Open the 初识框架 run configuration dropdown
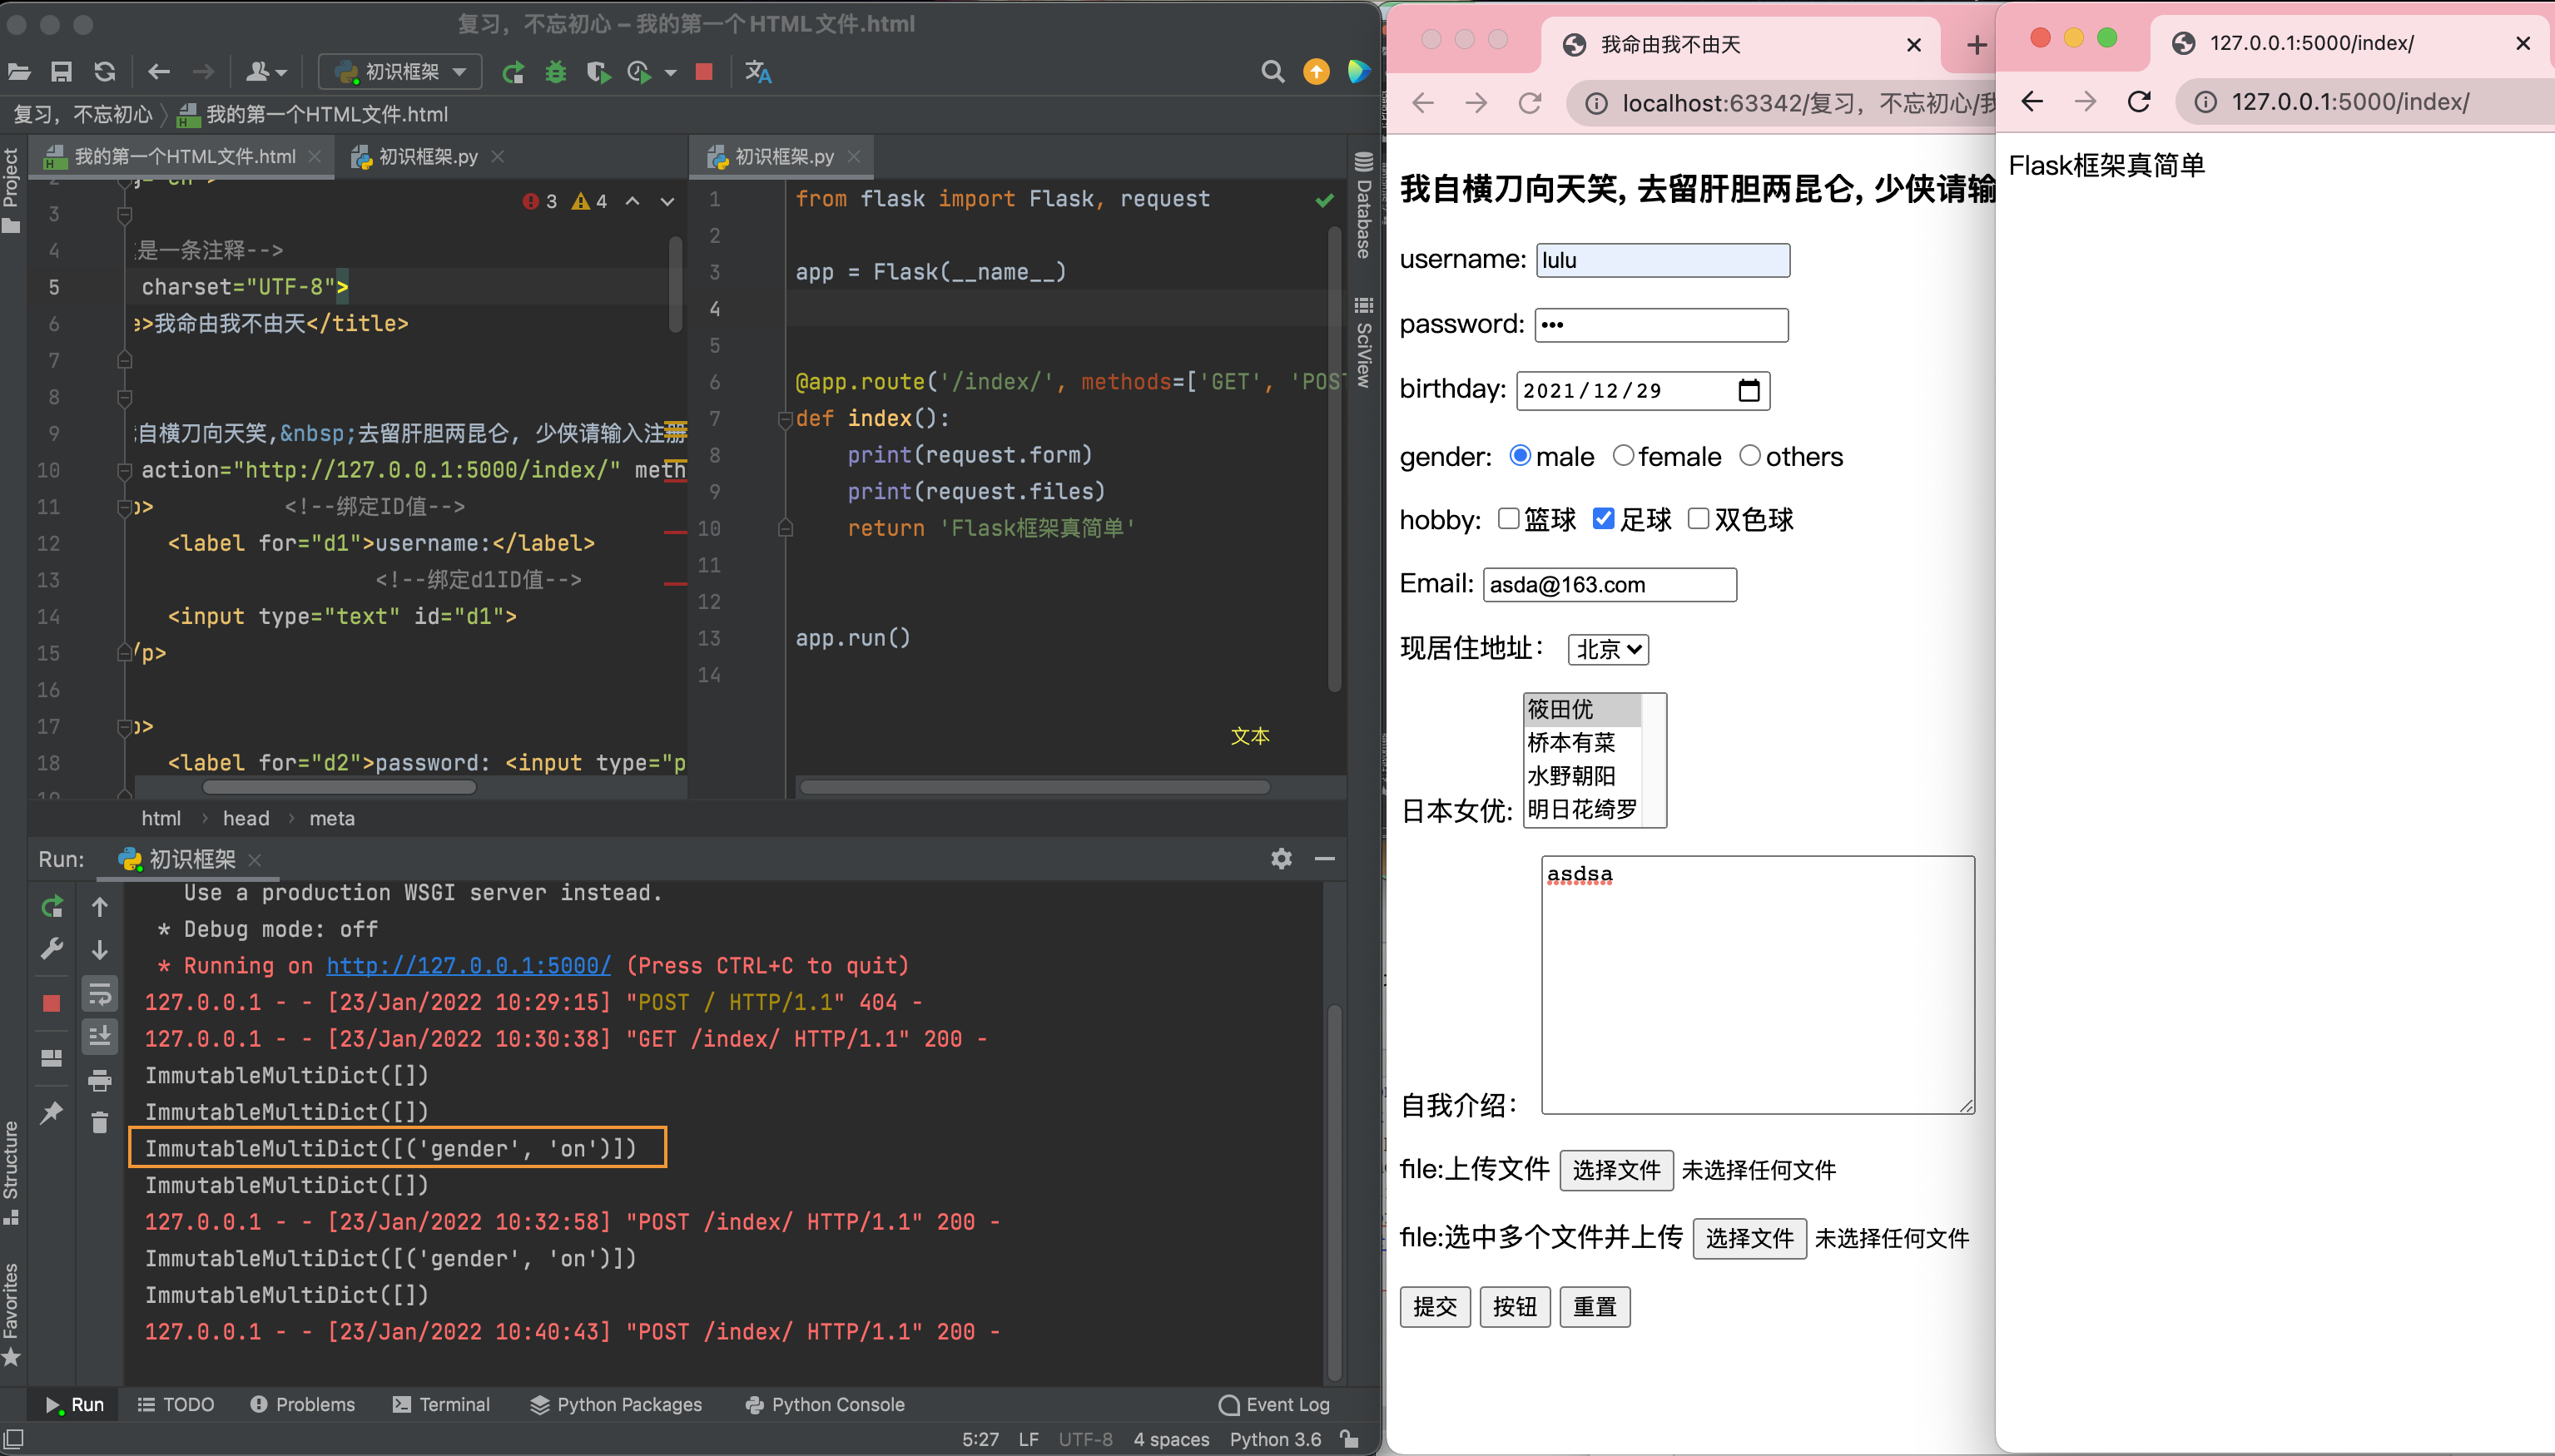 point(401,72)
